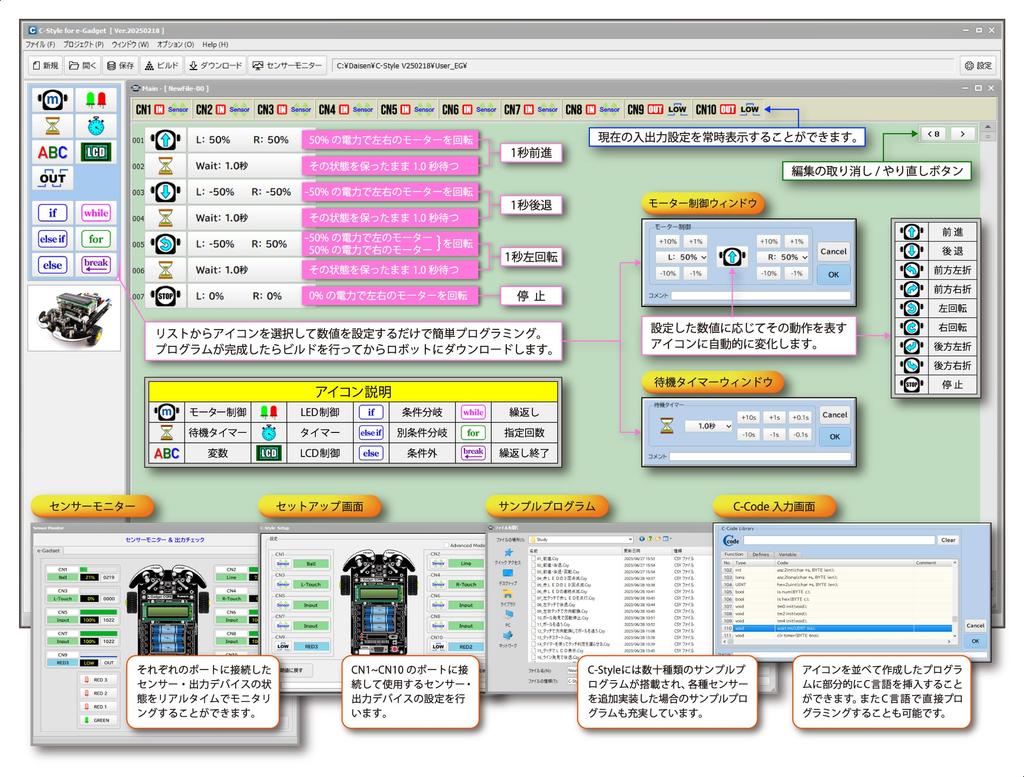Select the ABC variable icon
Viewport: 1024px width, 777px height.
click(x=53, y=151)
